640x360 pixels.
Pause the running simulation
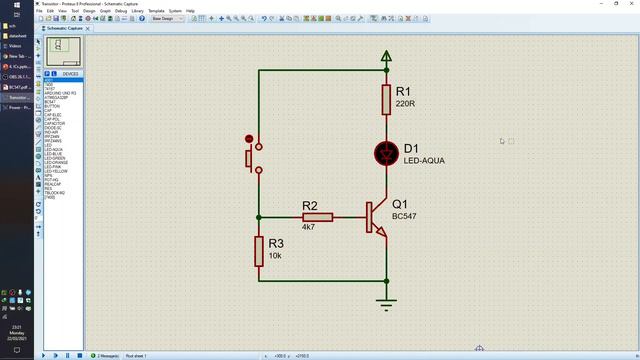click(68, 356)
